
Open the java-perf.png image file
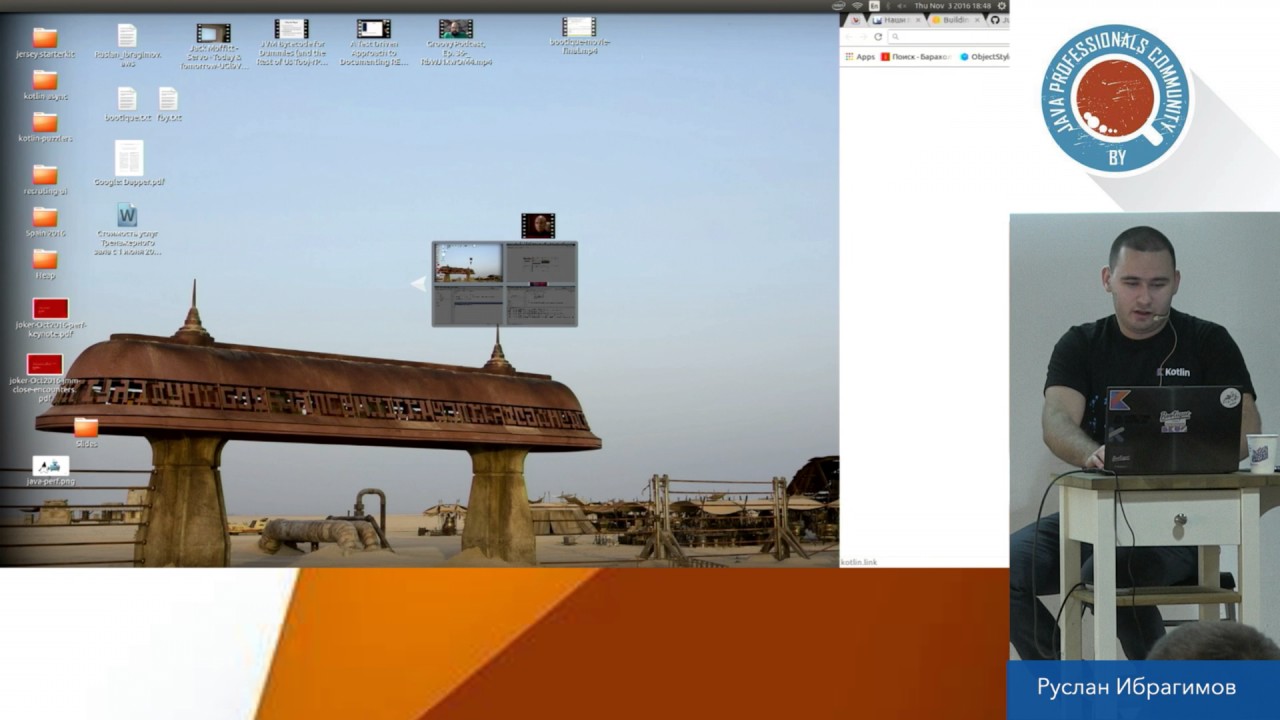click(51, 465)
